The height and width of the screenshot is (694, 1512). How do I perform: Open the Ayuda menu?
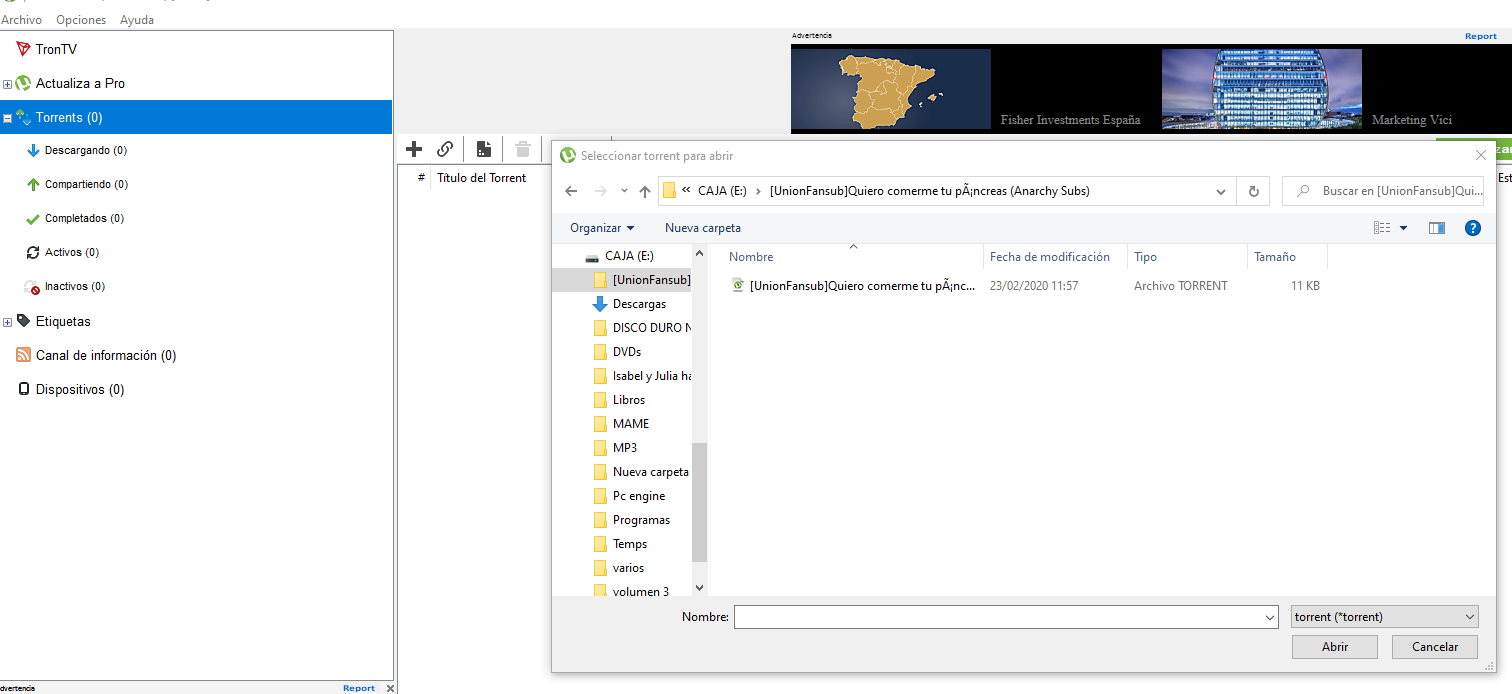[x=137, y=20]
